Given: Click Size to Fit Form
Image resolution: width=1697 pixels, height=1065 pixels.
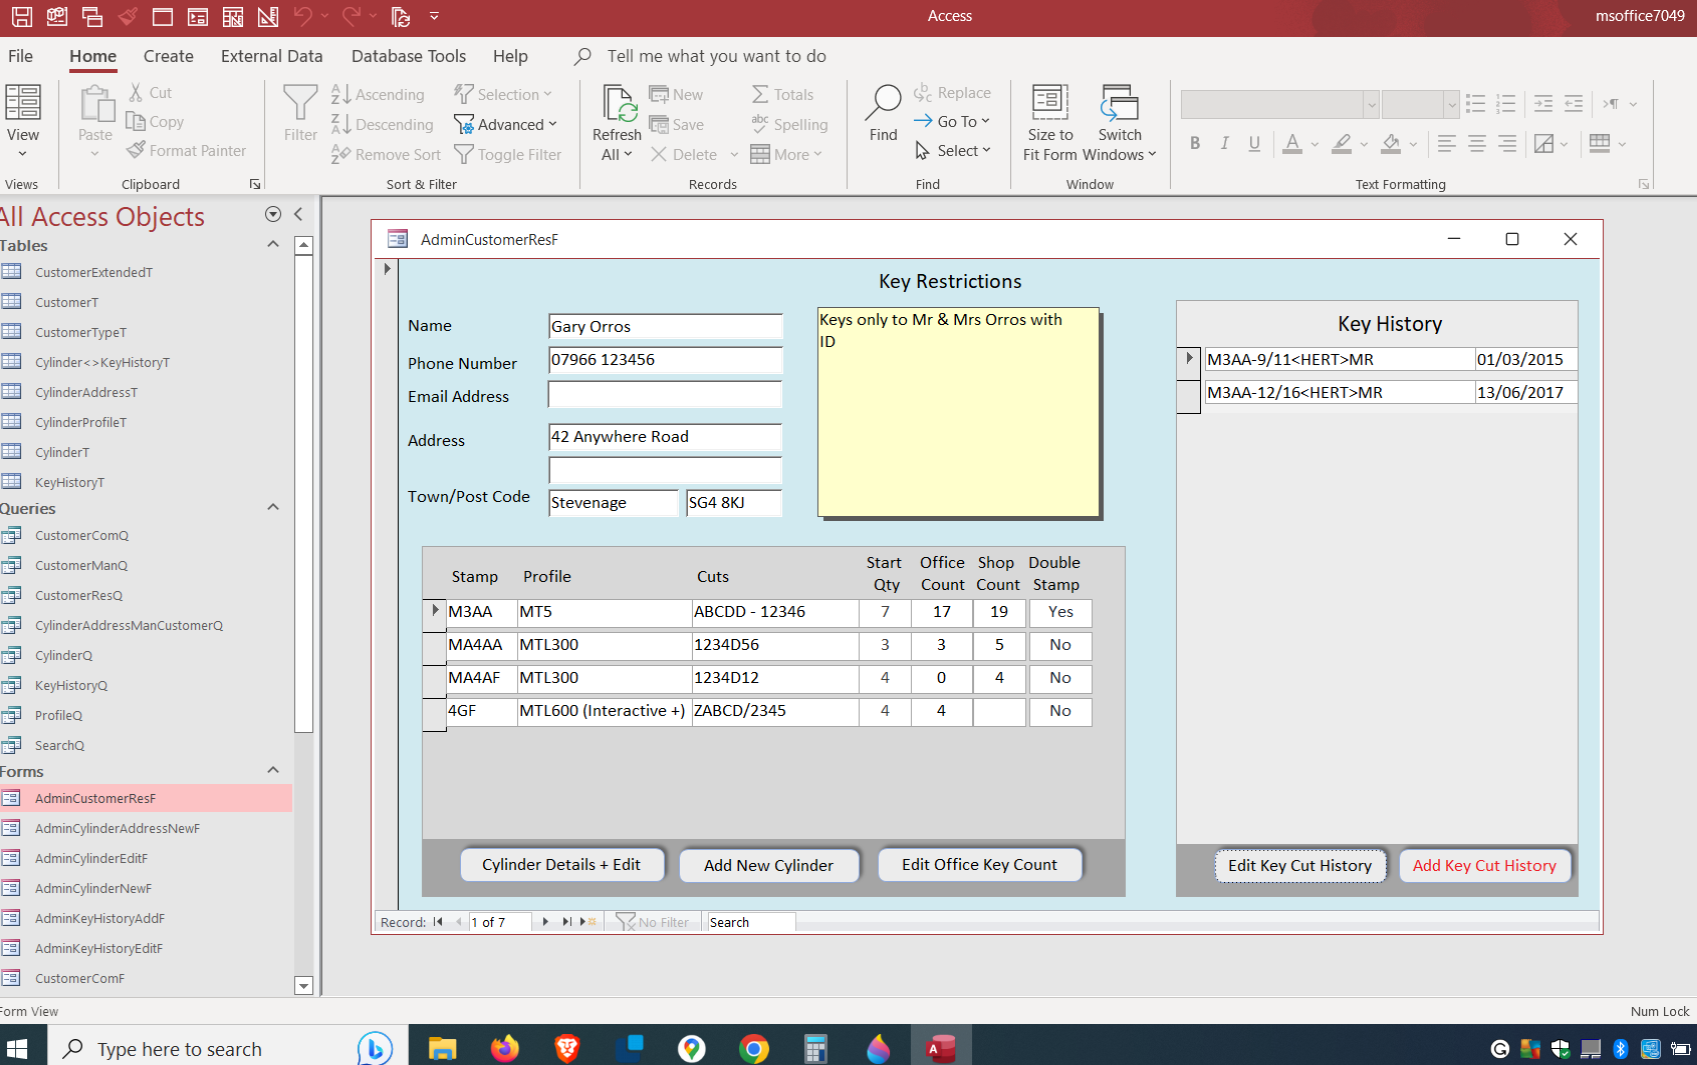Looking at the screenshot, I should click(x=1049, y=122).
